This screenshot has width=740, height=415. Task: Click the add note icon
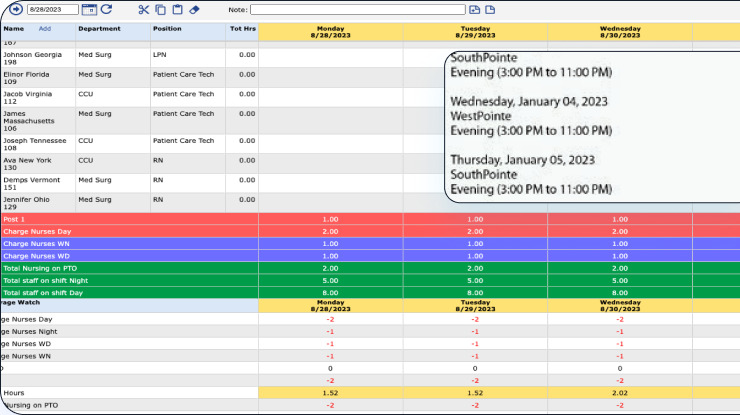coord(475,9)
